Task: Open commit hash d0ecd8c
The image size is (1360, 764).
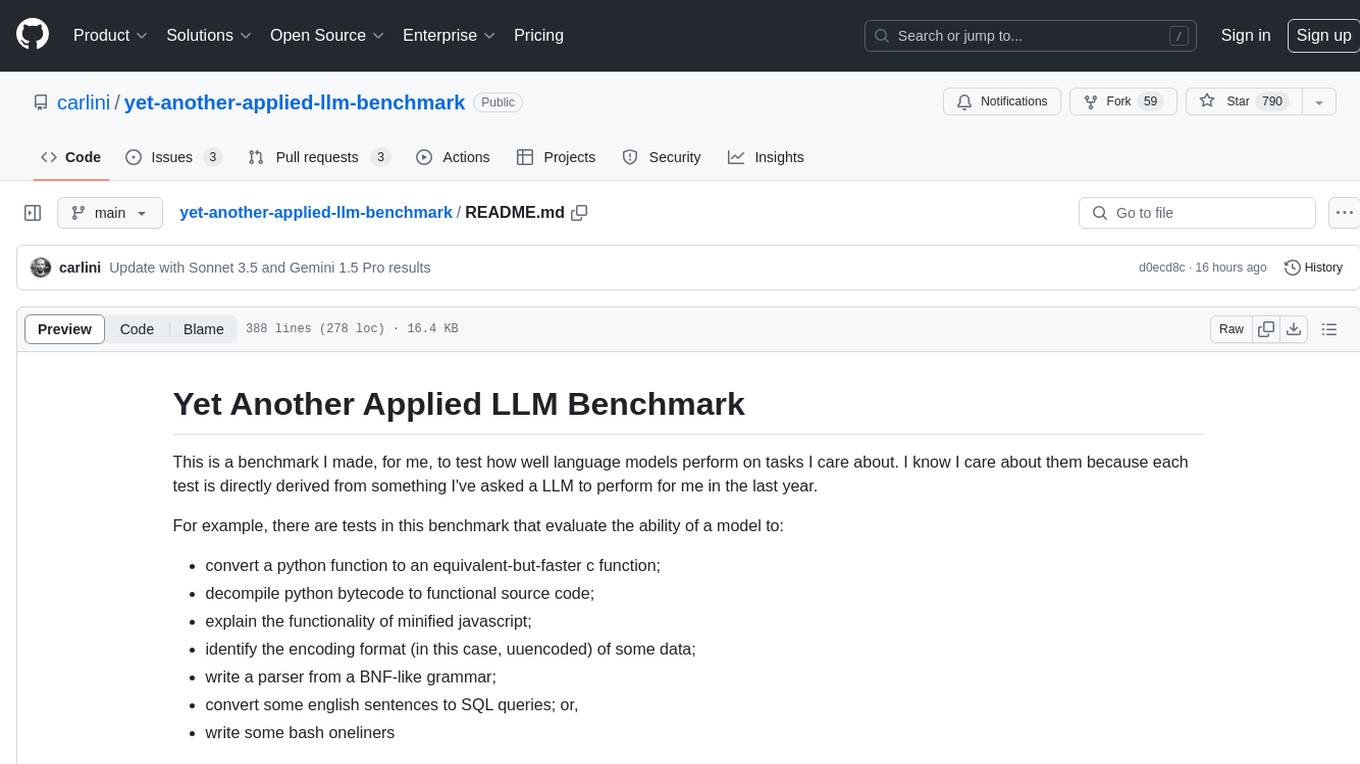Action: [x=1162, y=268]
